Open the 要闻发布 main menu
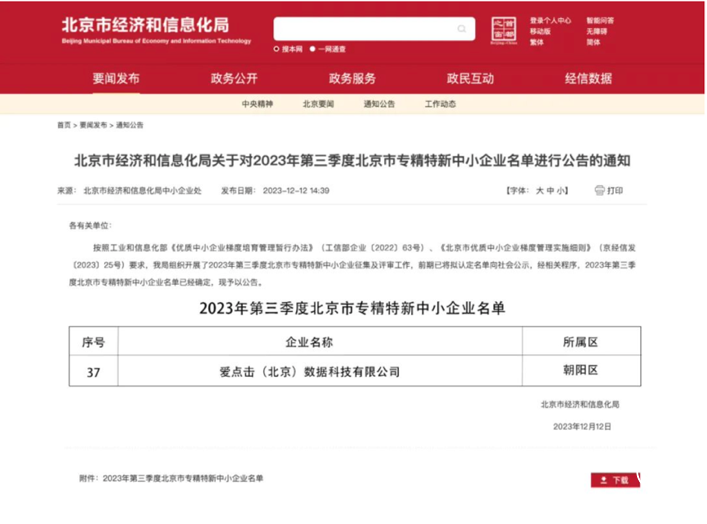This screenshot has height=524, width=707. point(116,78)
